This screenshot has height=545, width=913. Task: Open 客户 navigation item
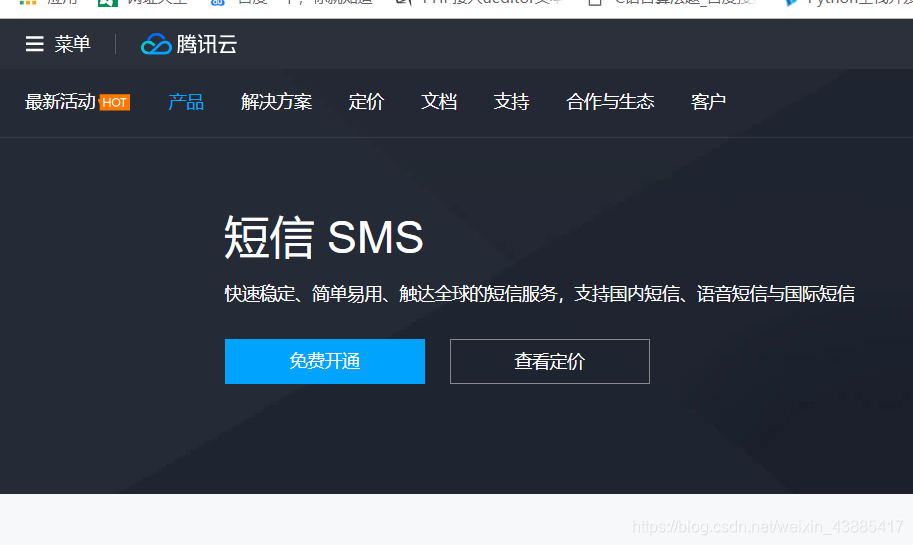pos(708,102)
